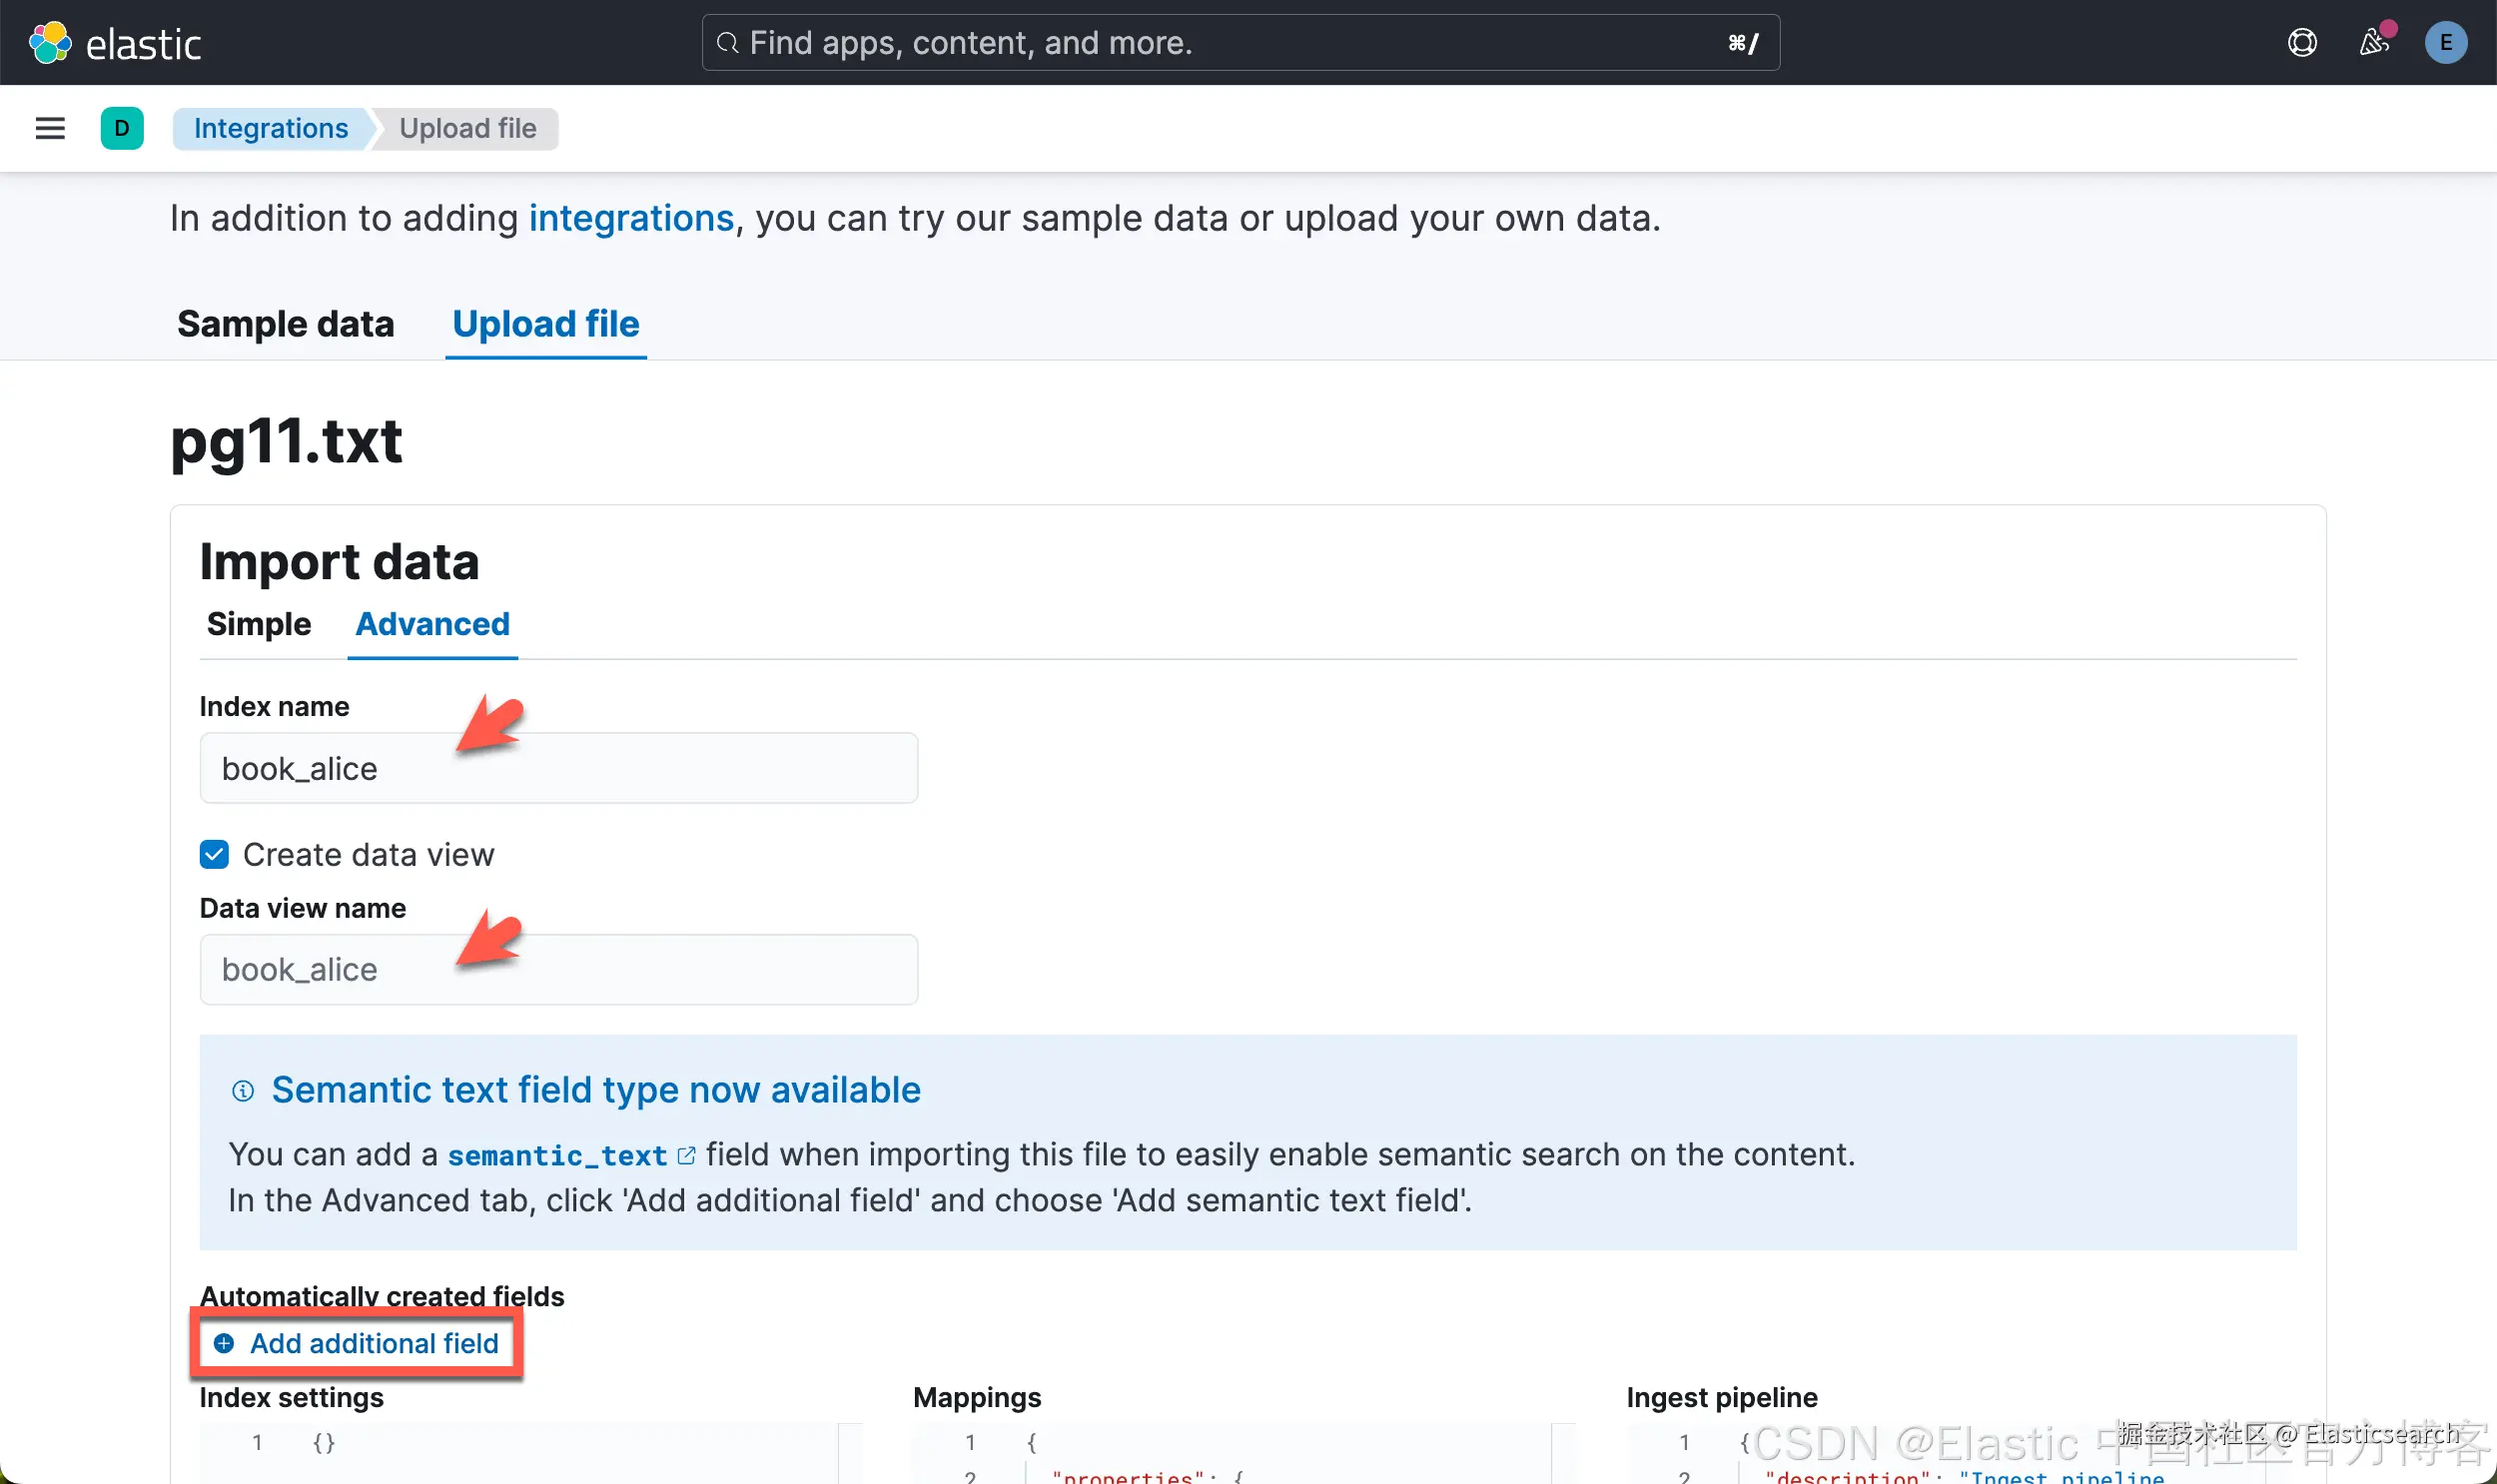Screen dimensions: 2497x1484
Task: Click the info icon beside Semantic text heading
Action: pyautogui.click(x=243, y=1090)
